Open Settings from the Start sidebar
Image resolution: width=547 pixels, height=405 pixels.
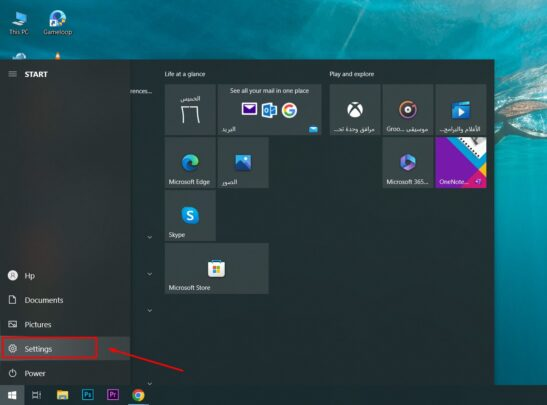pos(65,349)
